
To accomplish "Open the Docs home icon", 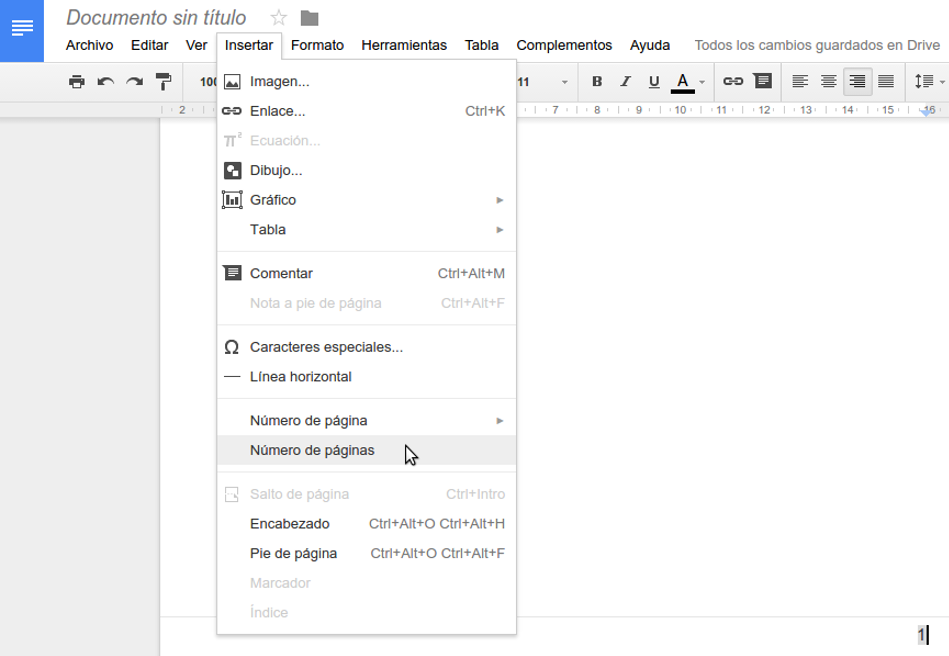I will click(22, 28).
